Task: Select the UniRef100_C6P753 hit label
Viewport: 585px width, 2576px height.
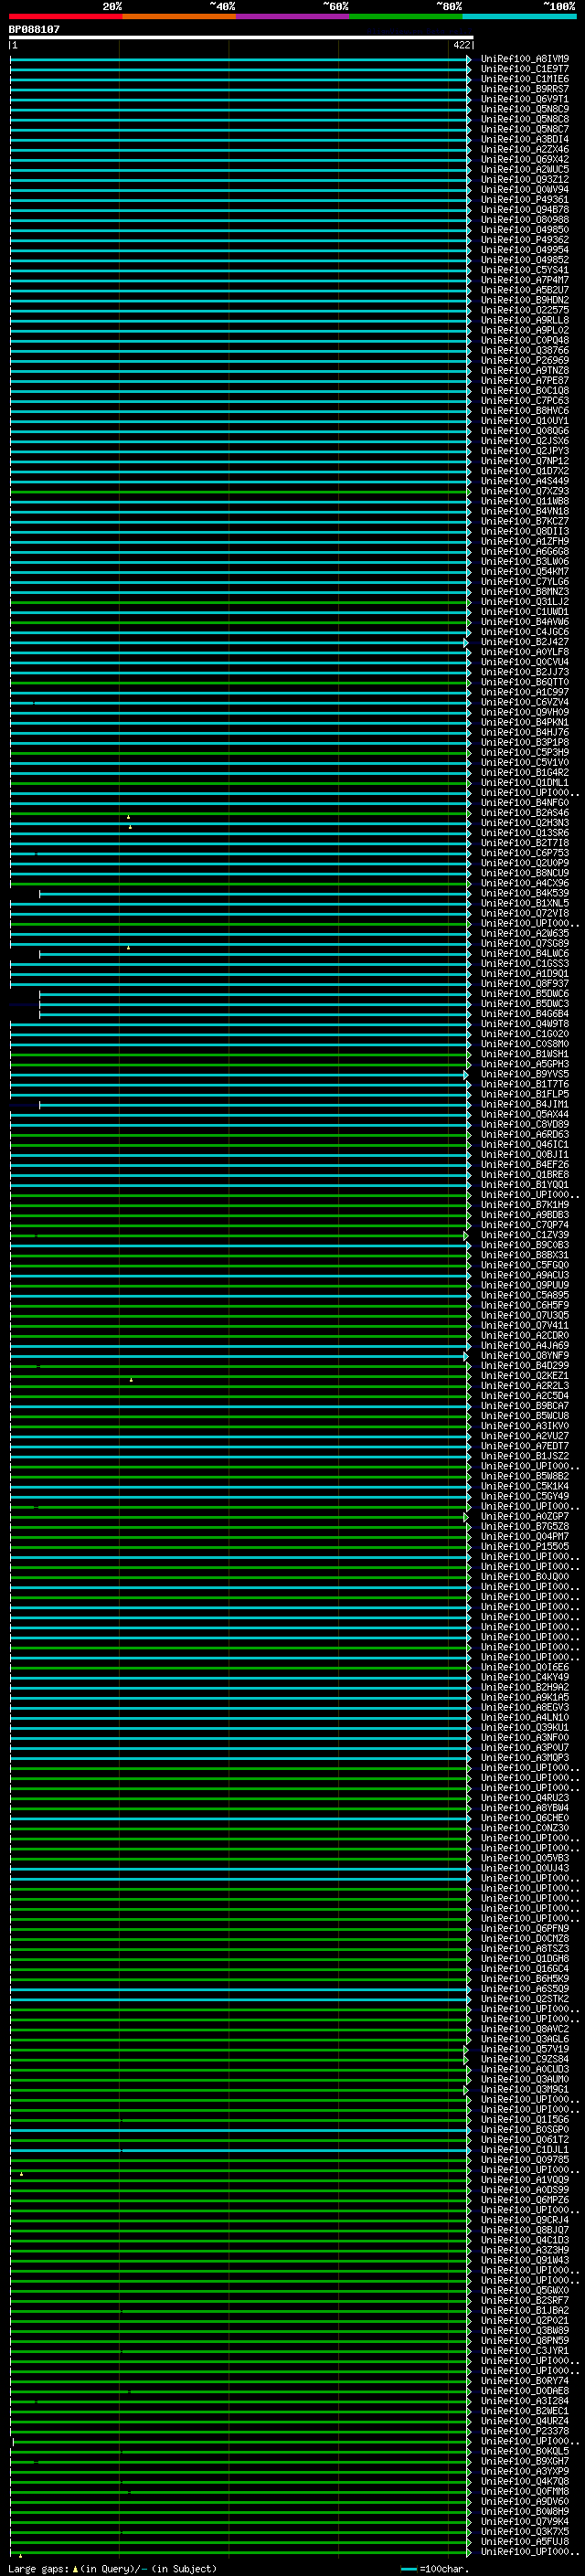Action: pyautogui.click(x=525, y=853)
